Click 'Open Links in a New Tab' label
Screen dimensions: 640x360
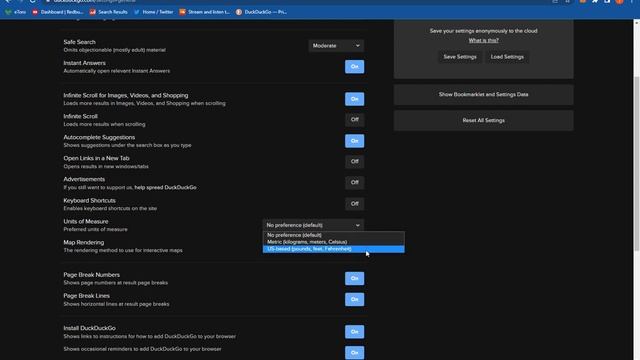pos(96,158)
